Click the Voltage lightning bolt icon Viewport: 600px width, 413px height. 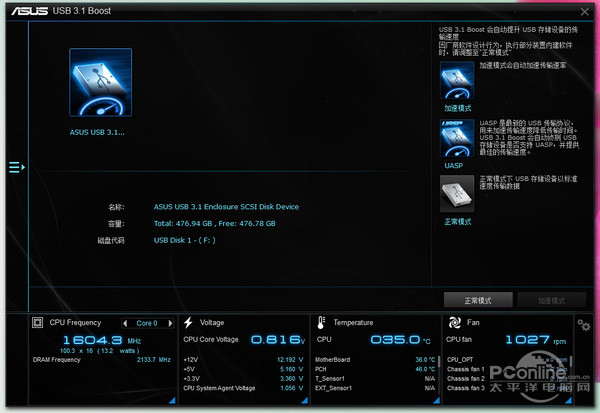(189, 323)
